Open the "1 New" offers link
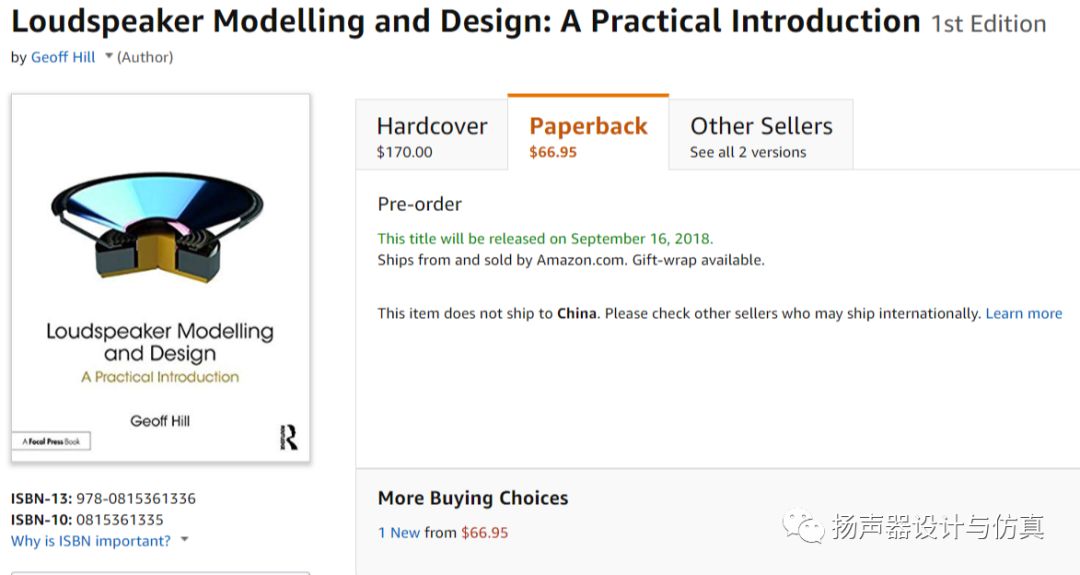Viewport: 1080px width, 575px height. pyautogui.click(x=398, y=532)
